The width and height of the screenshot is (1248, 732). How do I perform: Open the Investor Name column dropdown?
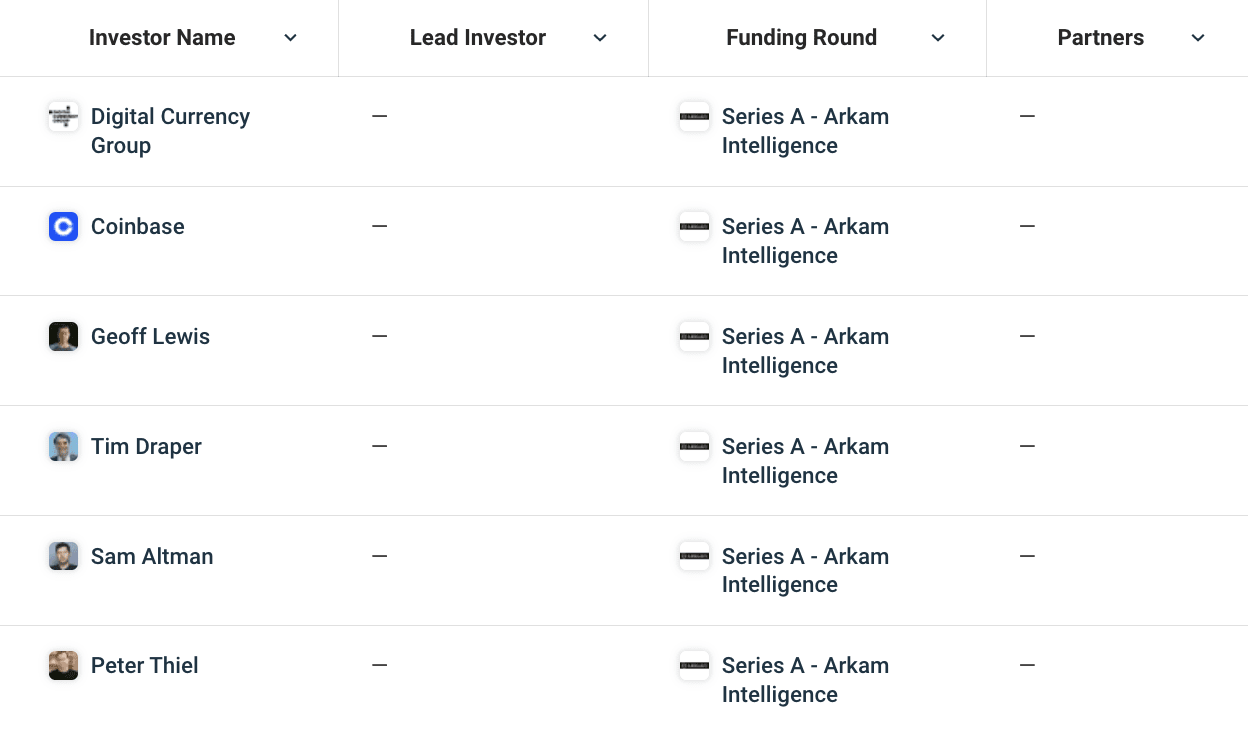pyautogui.click(x=290, y=38)
